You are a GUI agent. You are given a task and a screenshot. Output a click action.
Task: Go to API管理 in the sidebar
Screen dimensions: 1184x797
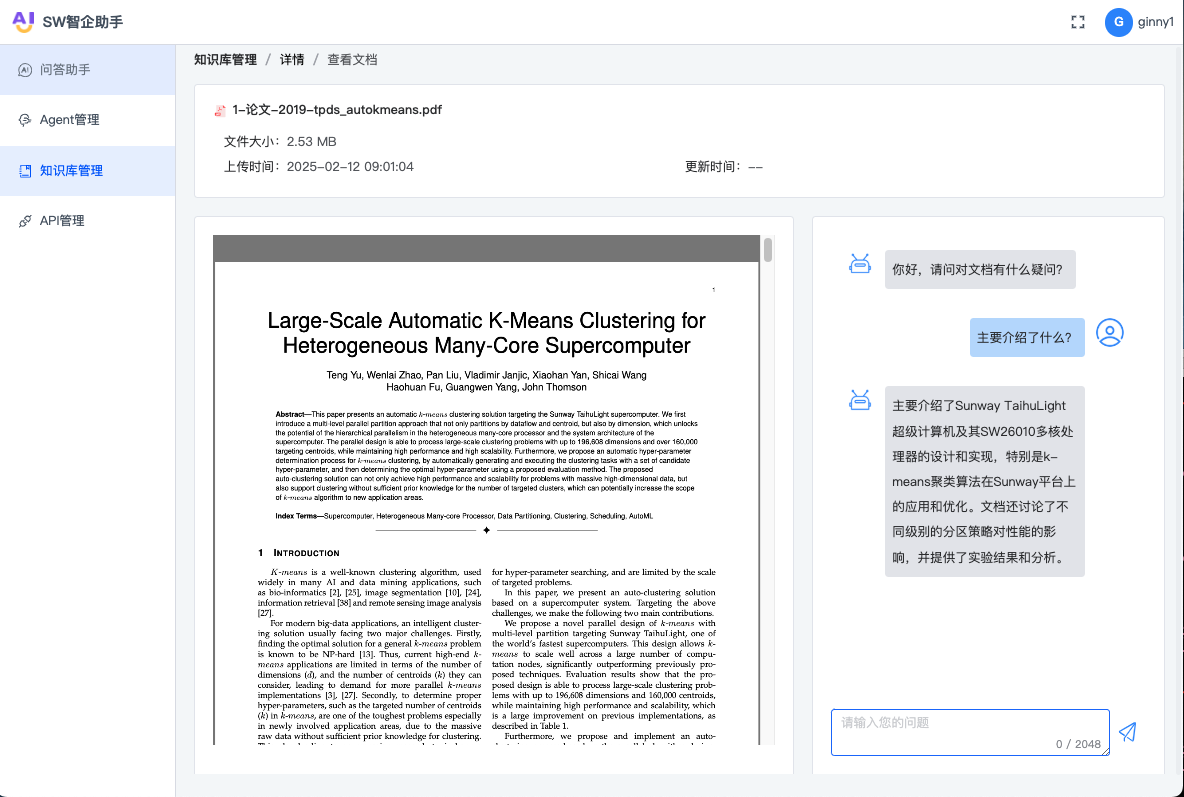pyautogui.click(x=62, y=221)
